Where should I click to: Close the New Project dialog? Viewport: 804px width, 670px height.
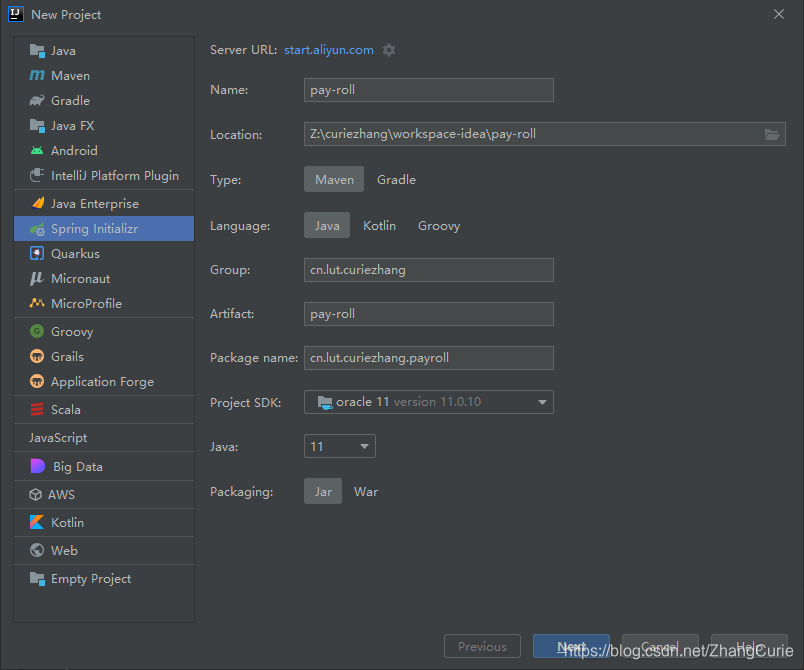[x=779, y=14]
